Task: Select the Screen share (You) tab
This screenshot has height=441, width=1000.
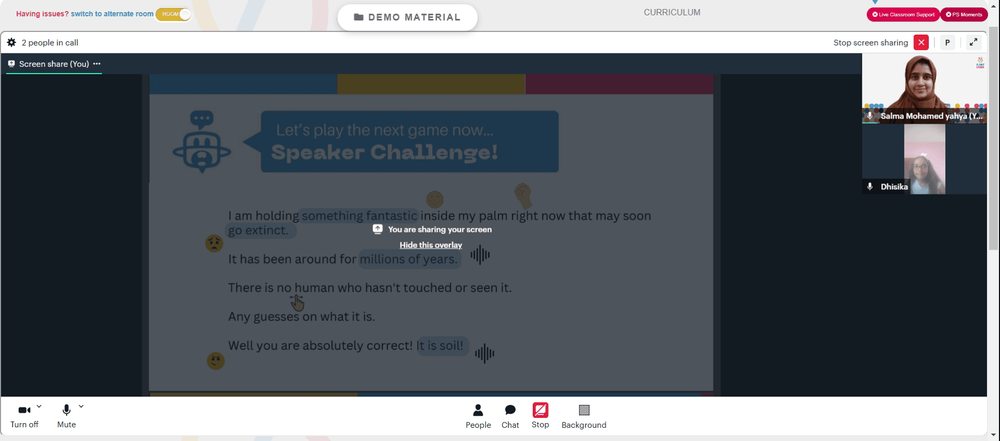Action: (x=54, y=64)
